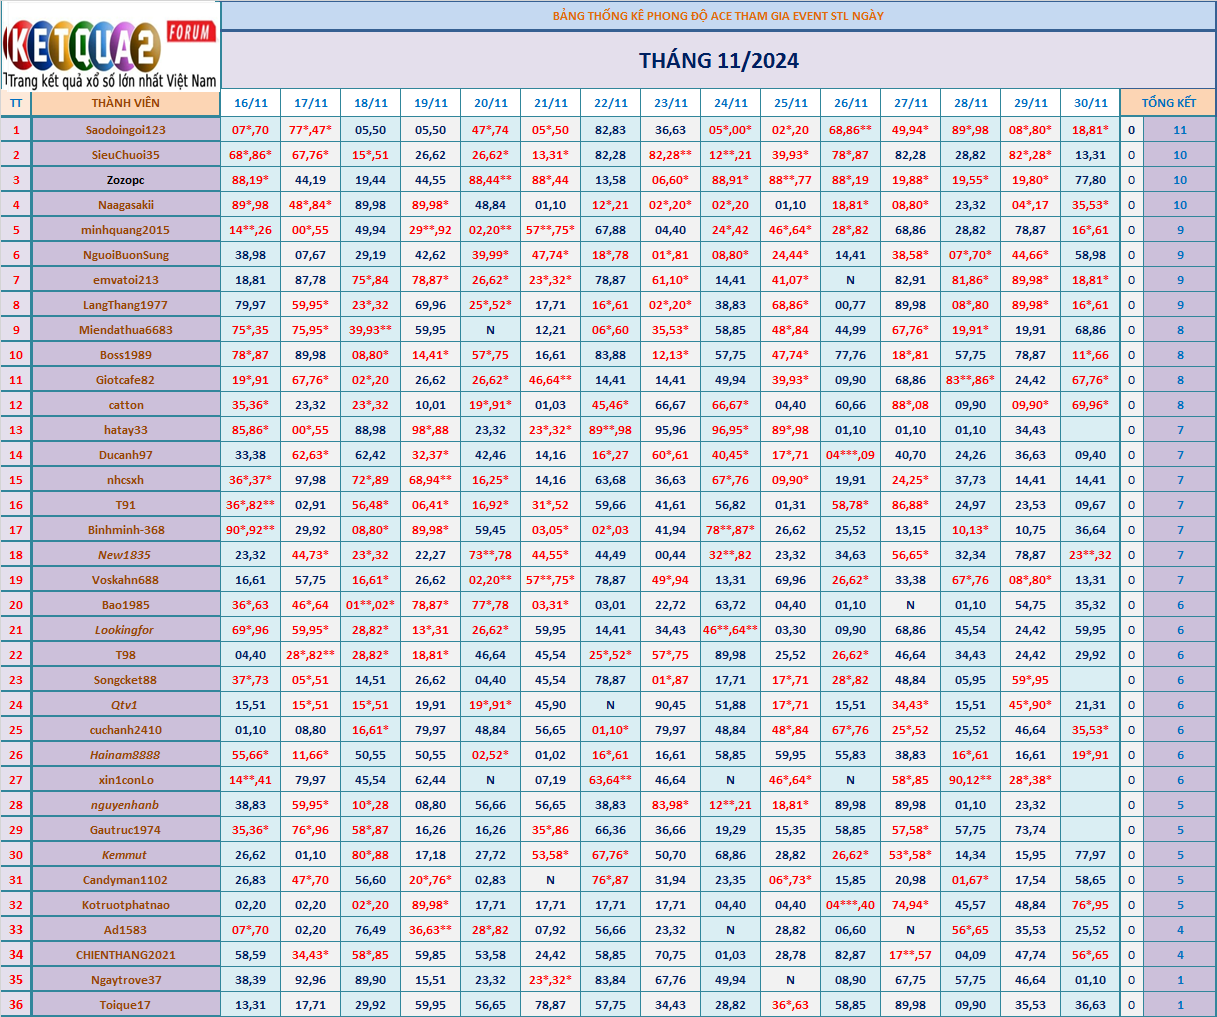Open member SieuChuoi35's name
Screen dimensions: 1217x1017
tap(125, 155)
